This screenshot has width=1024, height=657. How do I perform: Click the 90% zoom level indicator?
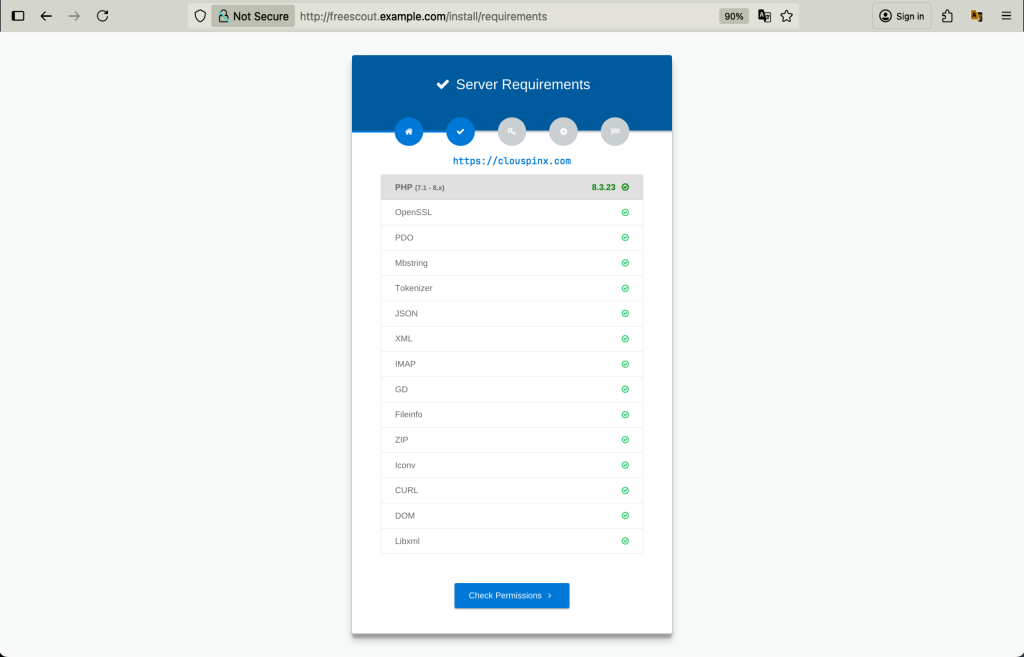[x=733, y=15]
